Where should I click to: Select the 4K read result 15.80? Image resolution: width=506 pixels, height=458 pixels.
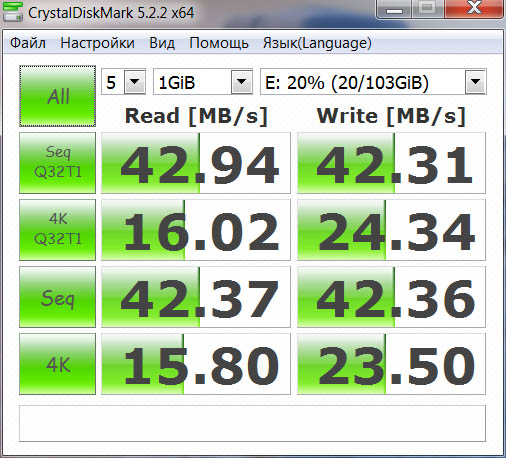[x=196, y=364]
